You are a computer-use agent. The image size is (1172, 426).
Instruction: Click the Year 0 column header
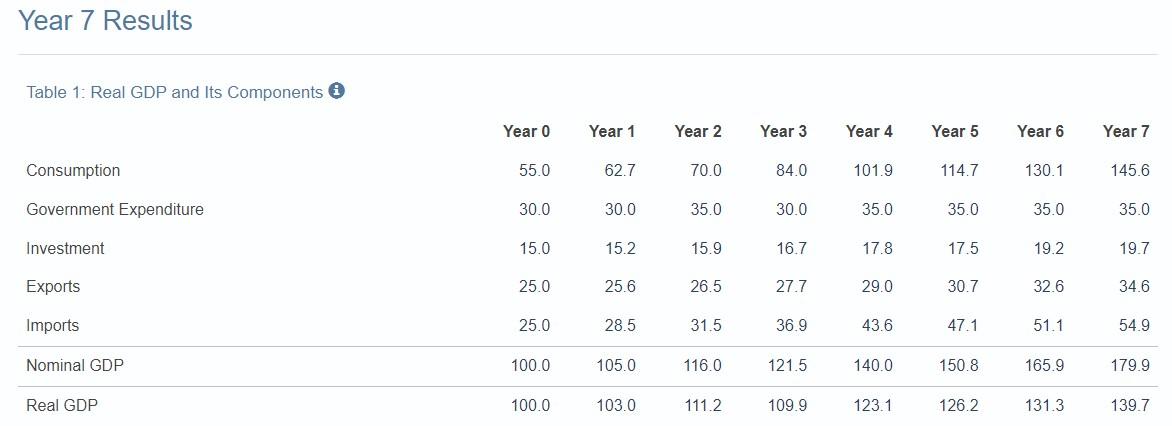[526, 132]
